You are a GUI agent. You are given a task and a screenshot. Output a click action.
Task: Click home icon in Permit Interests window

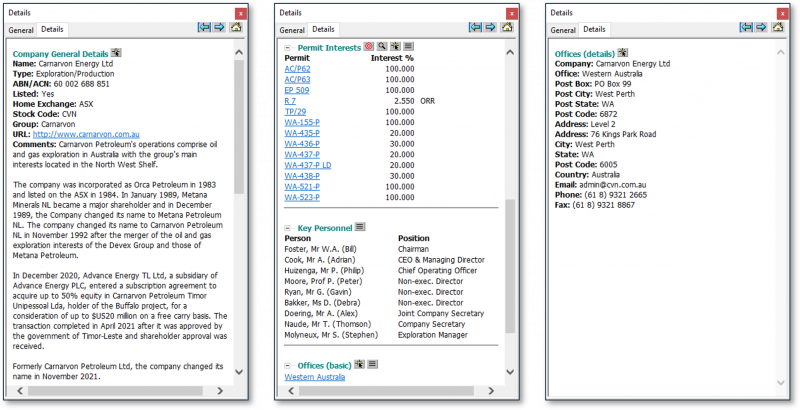pyautogui.click(x=507, y=27)
